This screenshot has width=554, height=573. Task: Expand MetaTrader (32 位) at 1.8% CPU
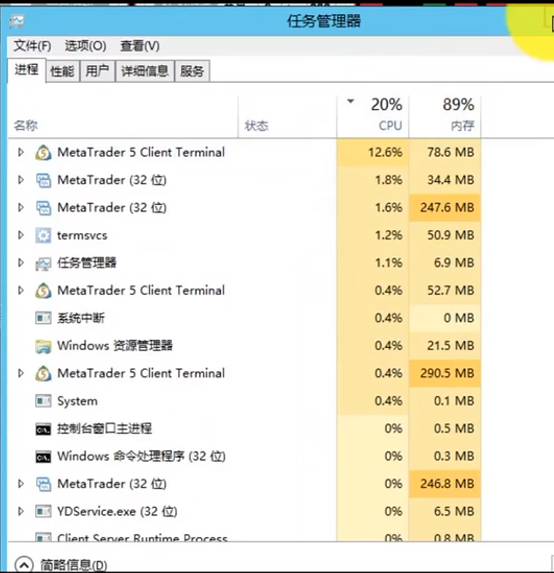(x=21, y=180)
